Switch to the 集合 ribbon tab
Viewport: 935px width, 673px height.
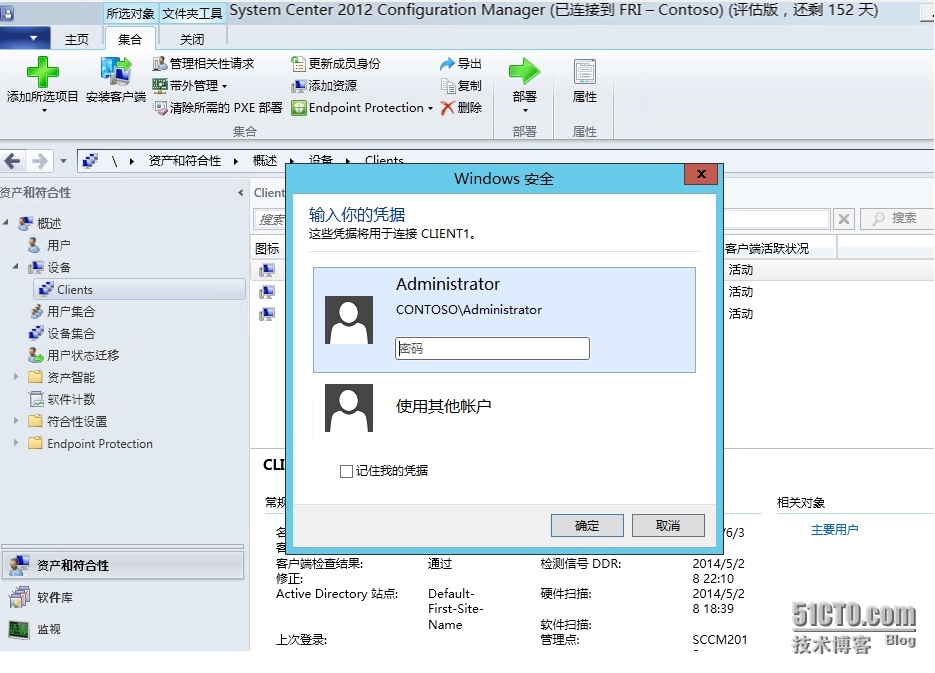130,39
